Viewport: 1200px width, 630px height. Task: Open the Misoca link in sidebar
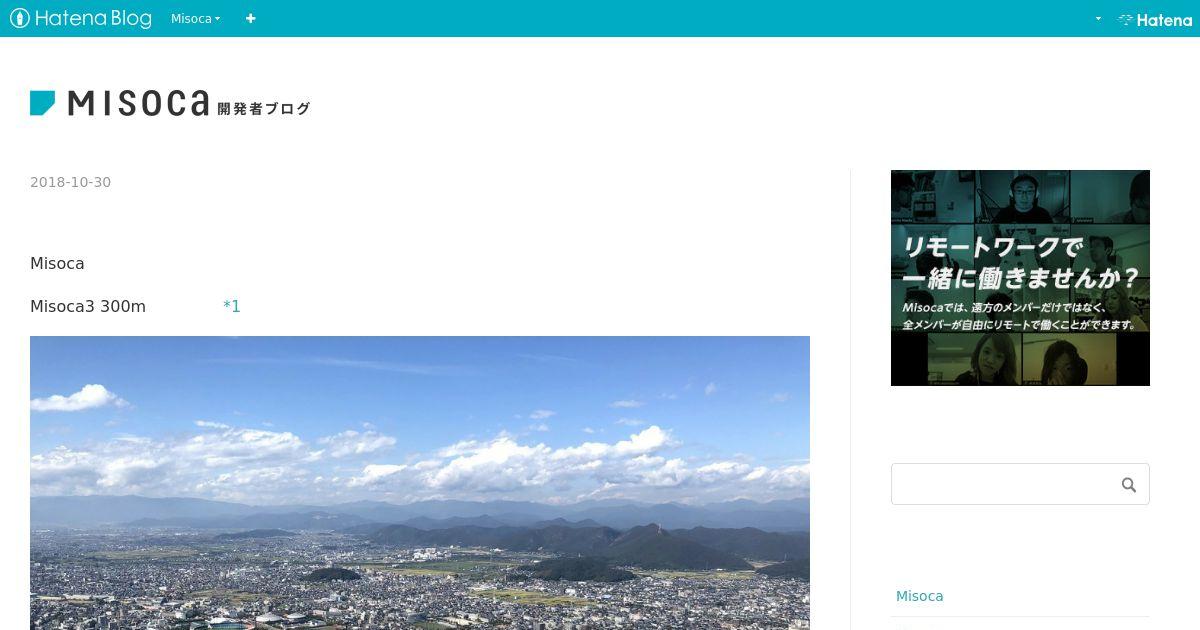(x=919, y=596)
